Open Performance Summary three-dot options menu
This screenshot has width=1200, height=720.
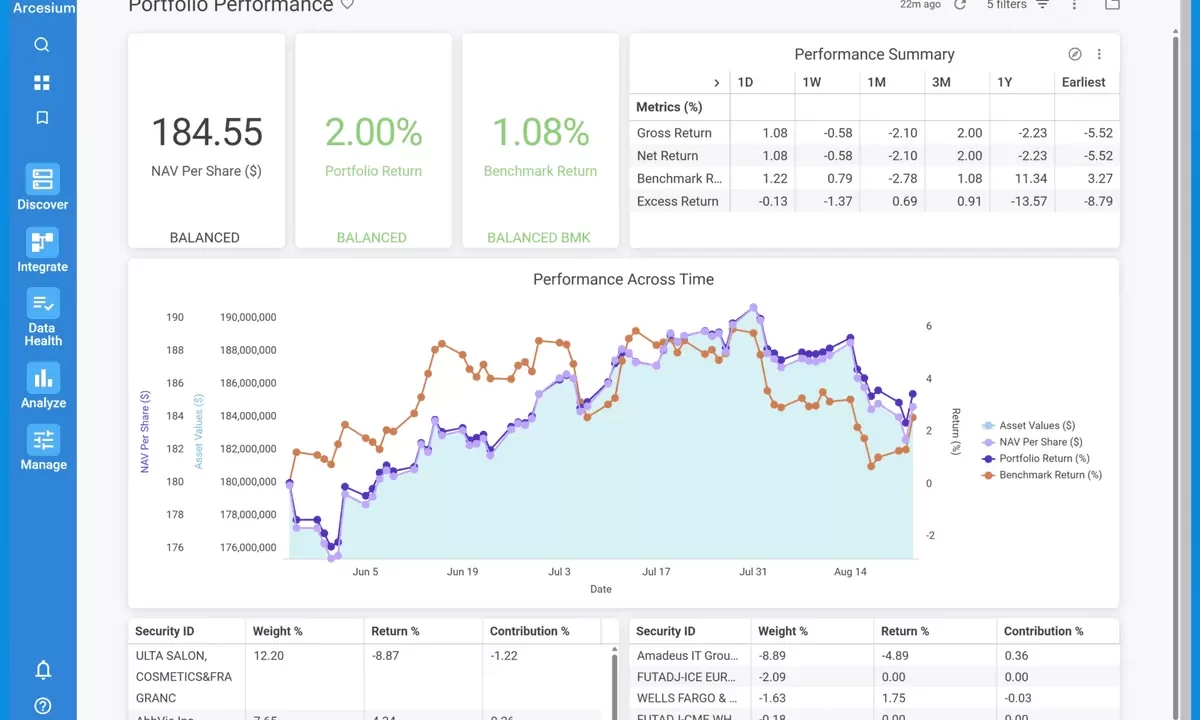pos(1099,55)
